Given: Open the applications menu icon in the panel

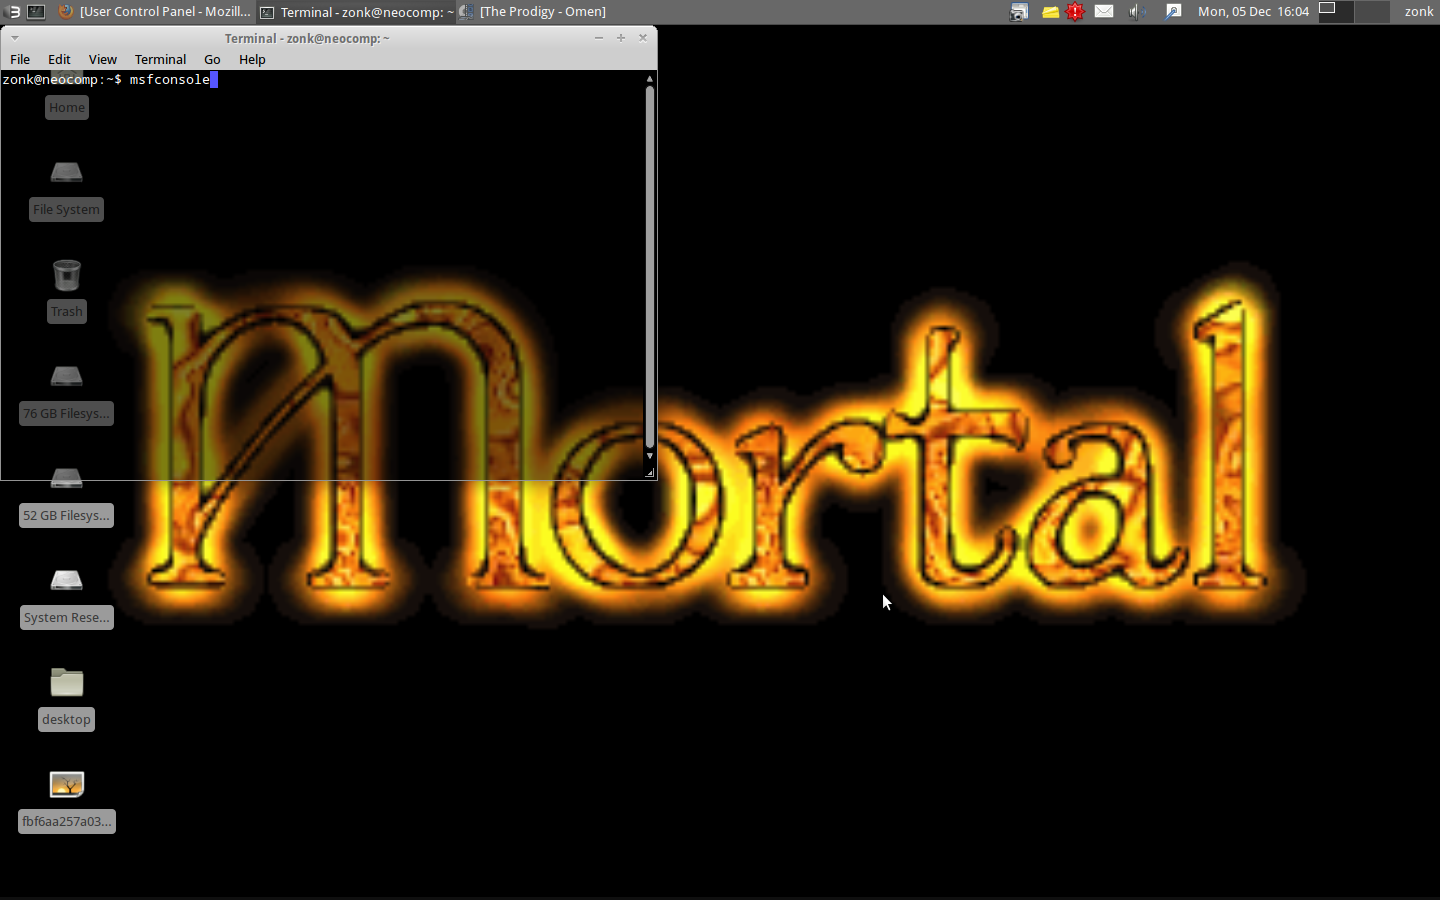Looking at the screenshot, I should [13, 12].
